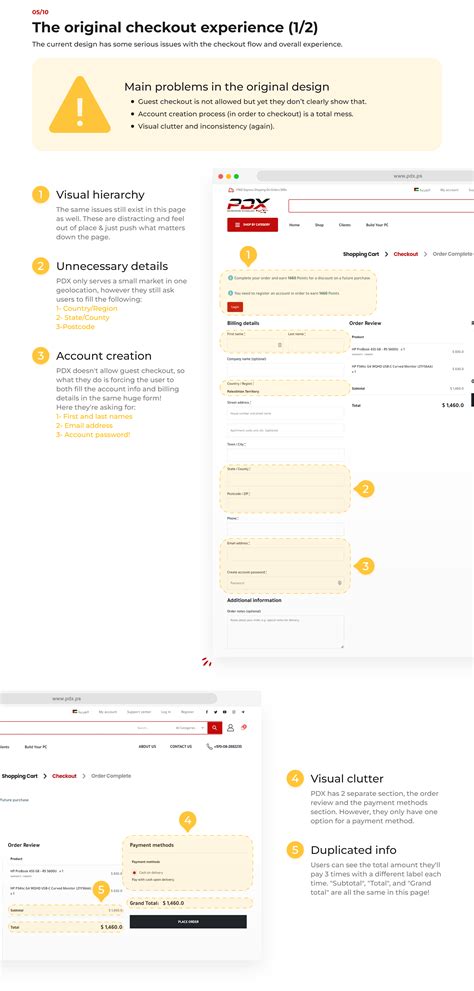Click the Email address input field
Viewport: 474px width, 991px height.
(285, 554)
